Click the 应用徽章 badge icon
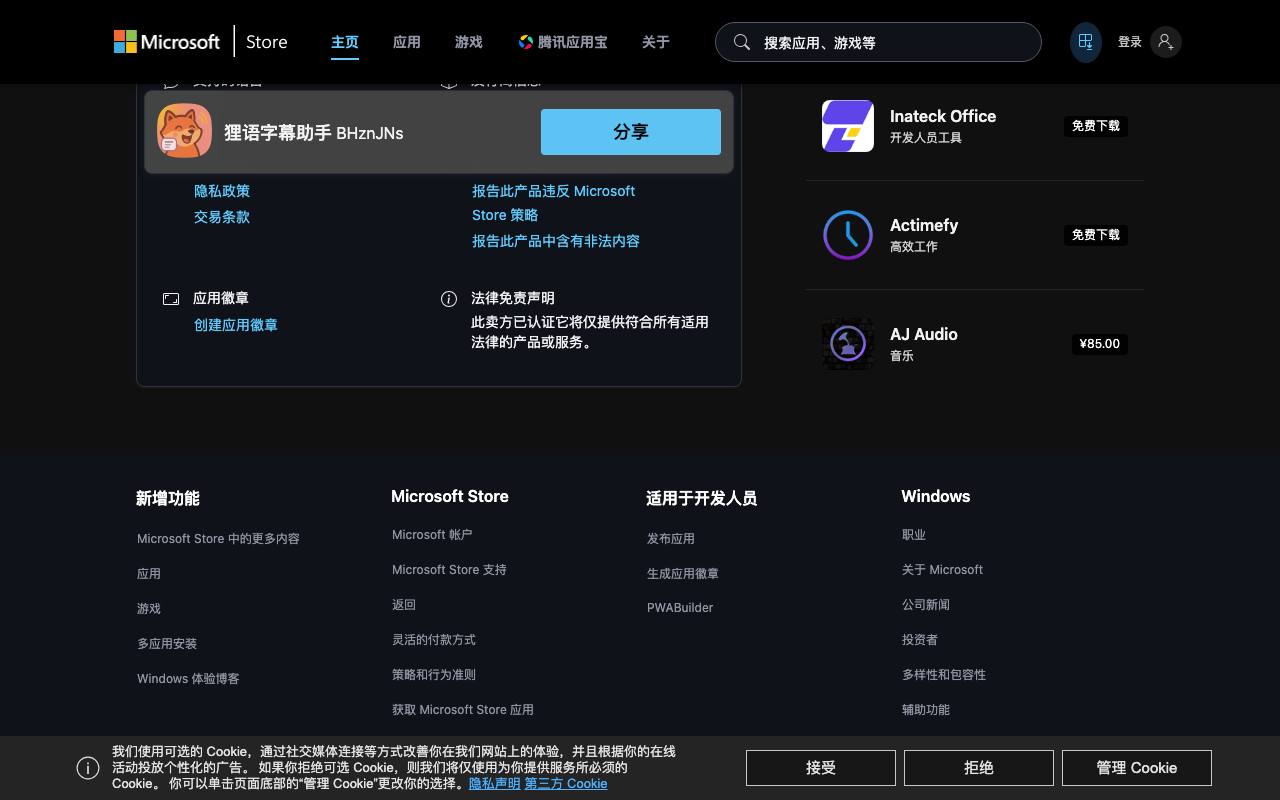The image size is (1280, 800). (x=171, y=299)
